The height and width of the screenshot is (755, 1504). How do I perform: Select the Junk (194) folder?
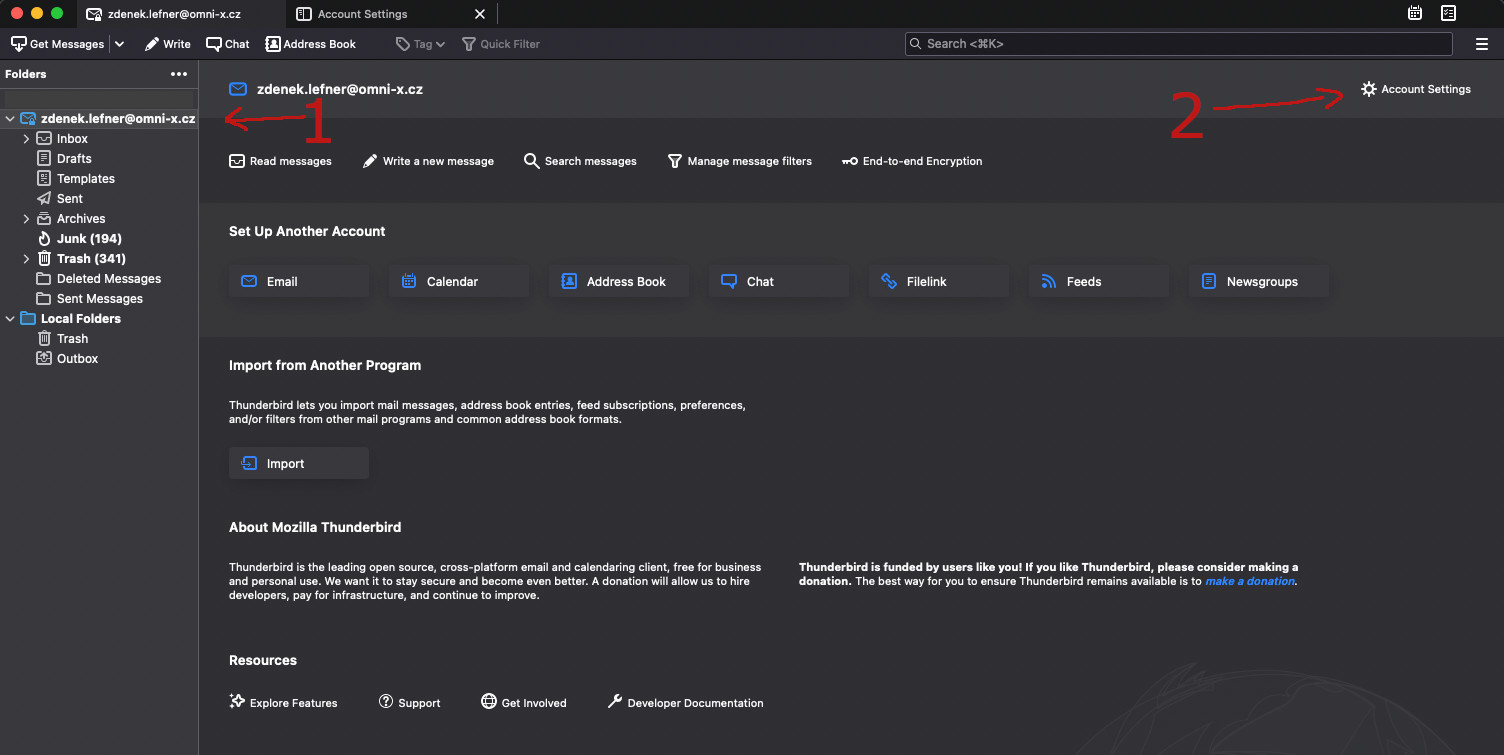coord(89,239)
